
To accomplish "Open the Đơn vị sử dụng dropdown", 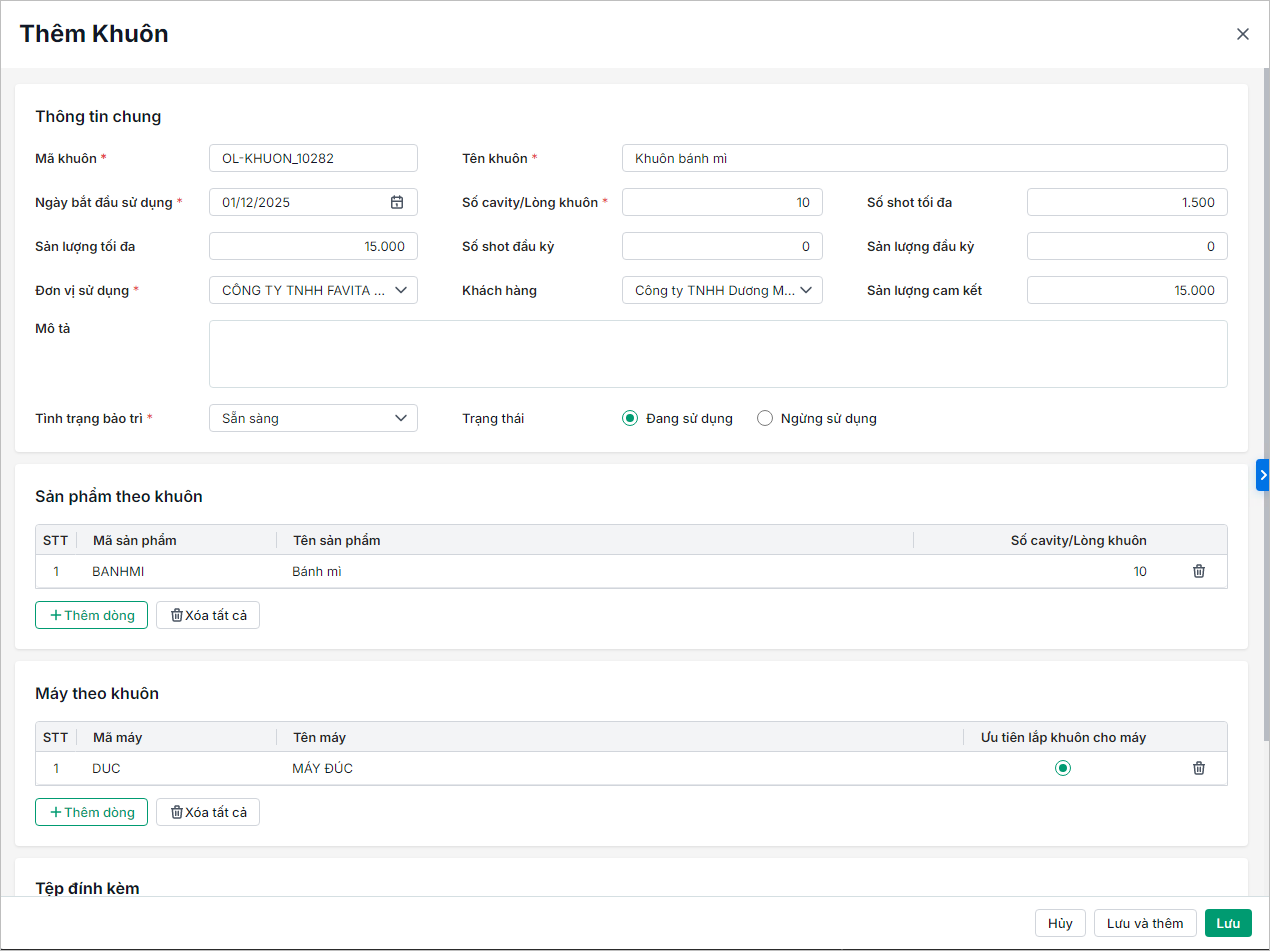I will pos(313,290).
